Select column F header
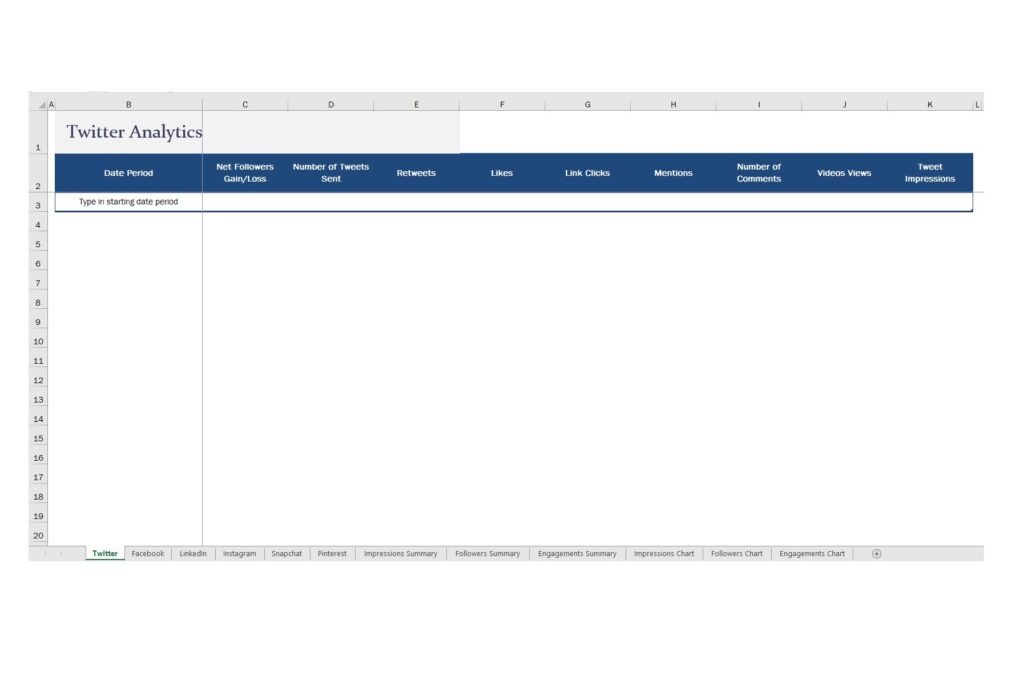1024x684 pixels. pyautogui.click(x=502, y=105)
